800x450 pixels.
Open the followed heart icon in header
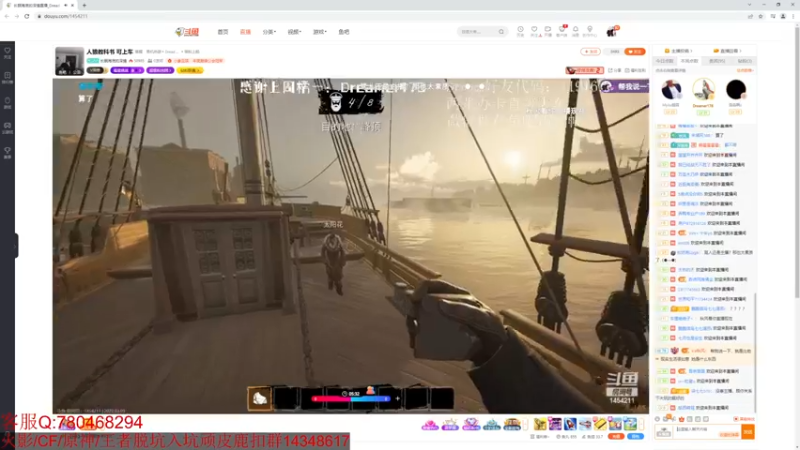point(534,31)
